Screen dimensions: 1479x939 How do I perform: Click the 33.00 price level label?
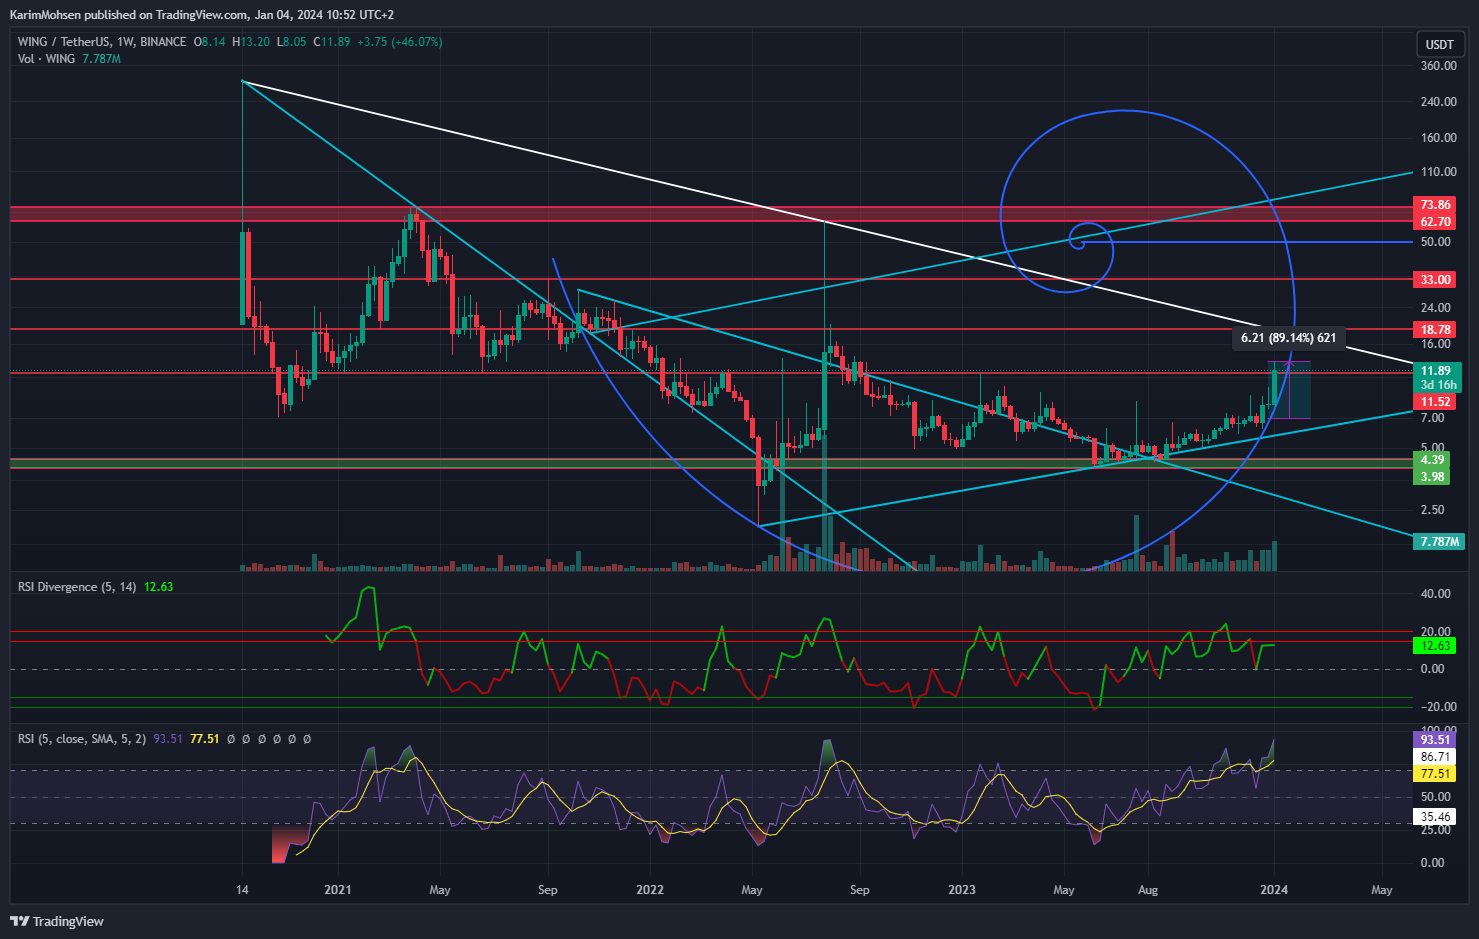click(x=1436, y=280)
